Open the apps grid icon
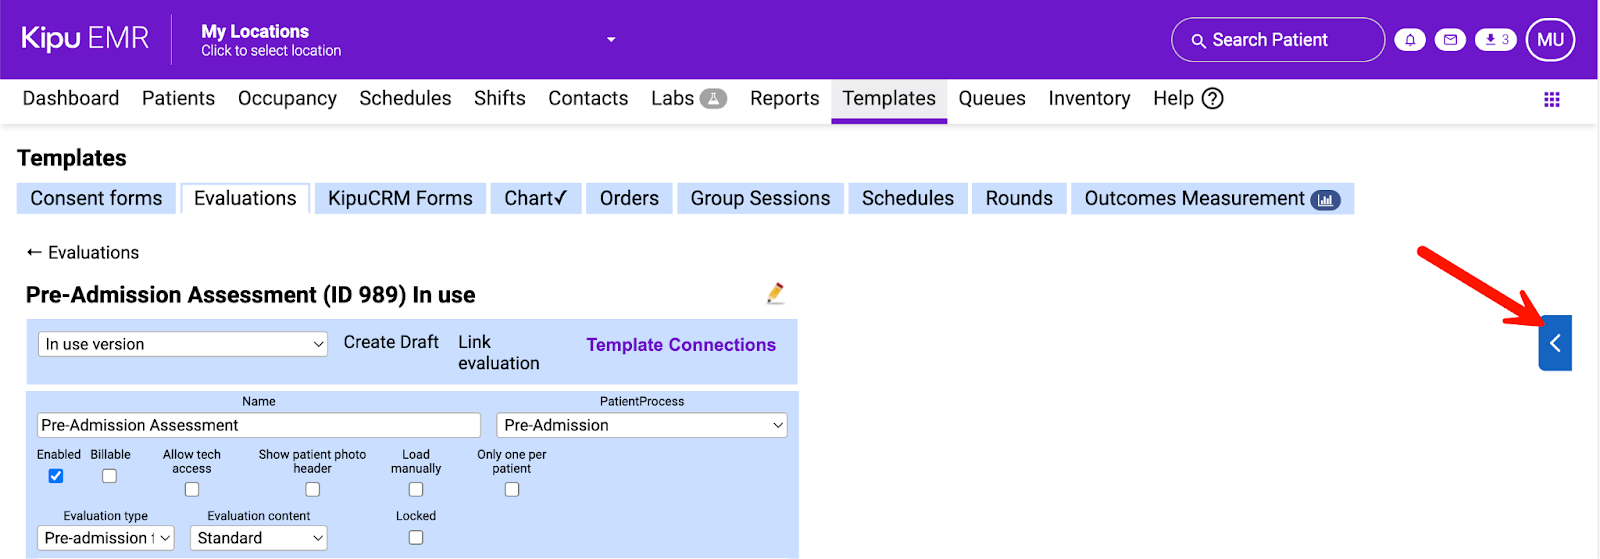Image resolution: width=1600 pixels, height=559 pixels. pos(1552,99)
